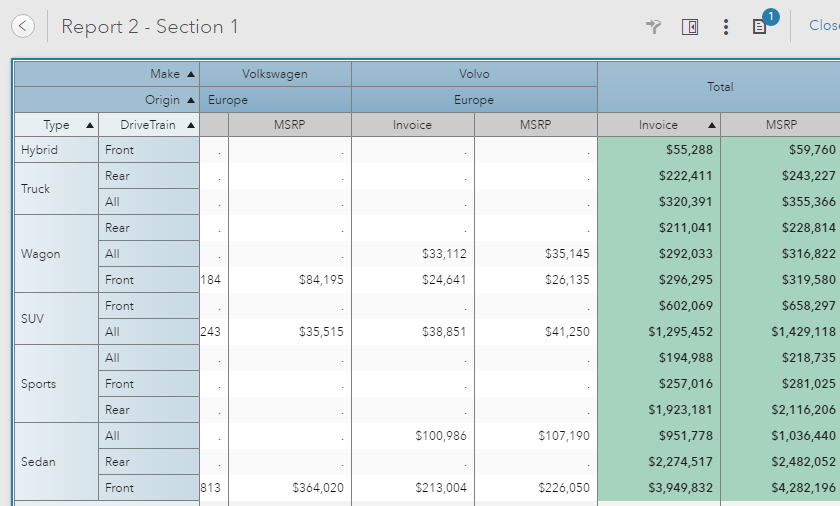Click the Total MSRP column header
Screen dimensions: 840x506
pyautogui.click(x=781, y=126)
